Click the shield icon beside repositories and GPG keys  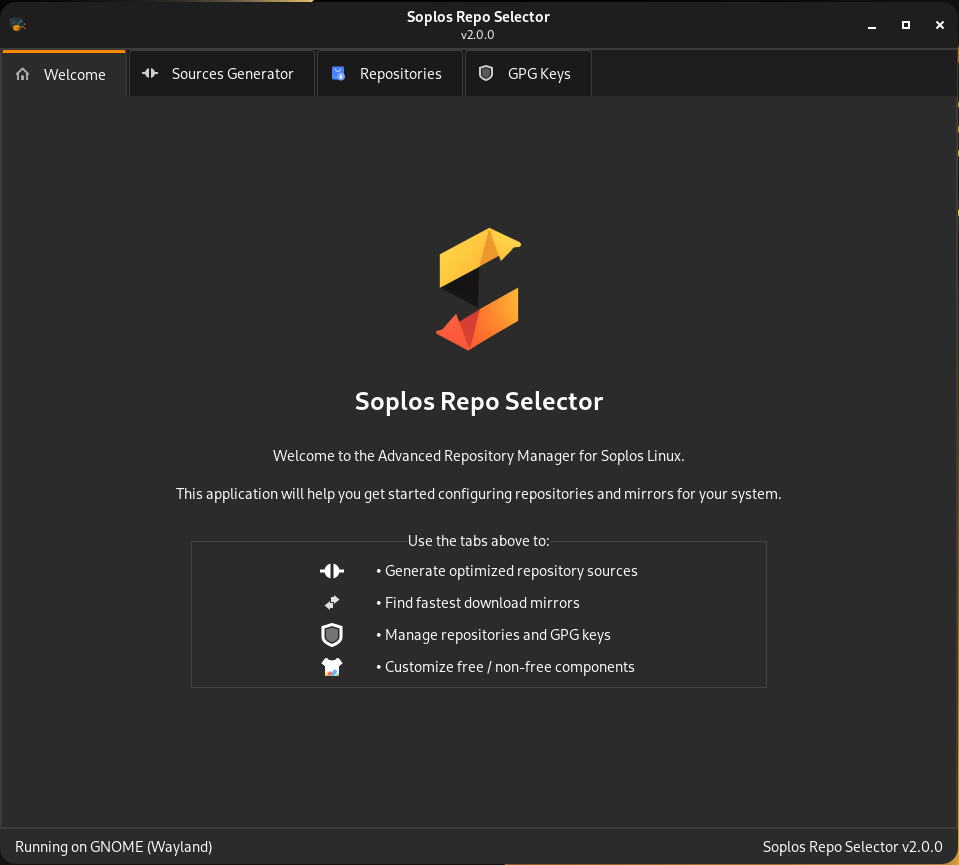pos(331,635)
